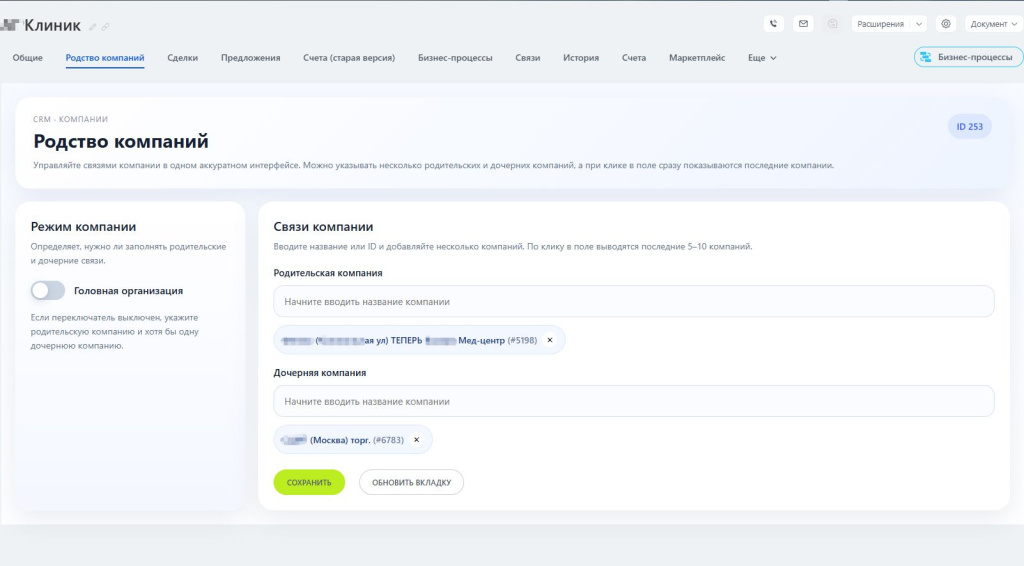This screenshot has height=566, width=1024.
Task: Open the Документ dropdown
Action: click(994, 24)
